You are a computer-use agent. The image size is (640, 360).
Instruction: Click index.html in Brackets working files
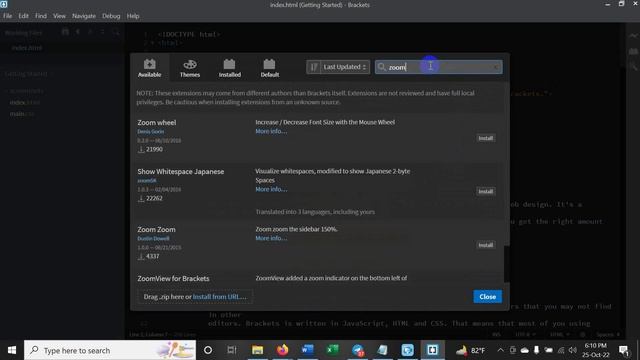point(27,48)
